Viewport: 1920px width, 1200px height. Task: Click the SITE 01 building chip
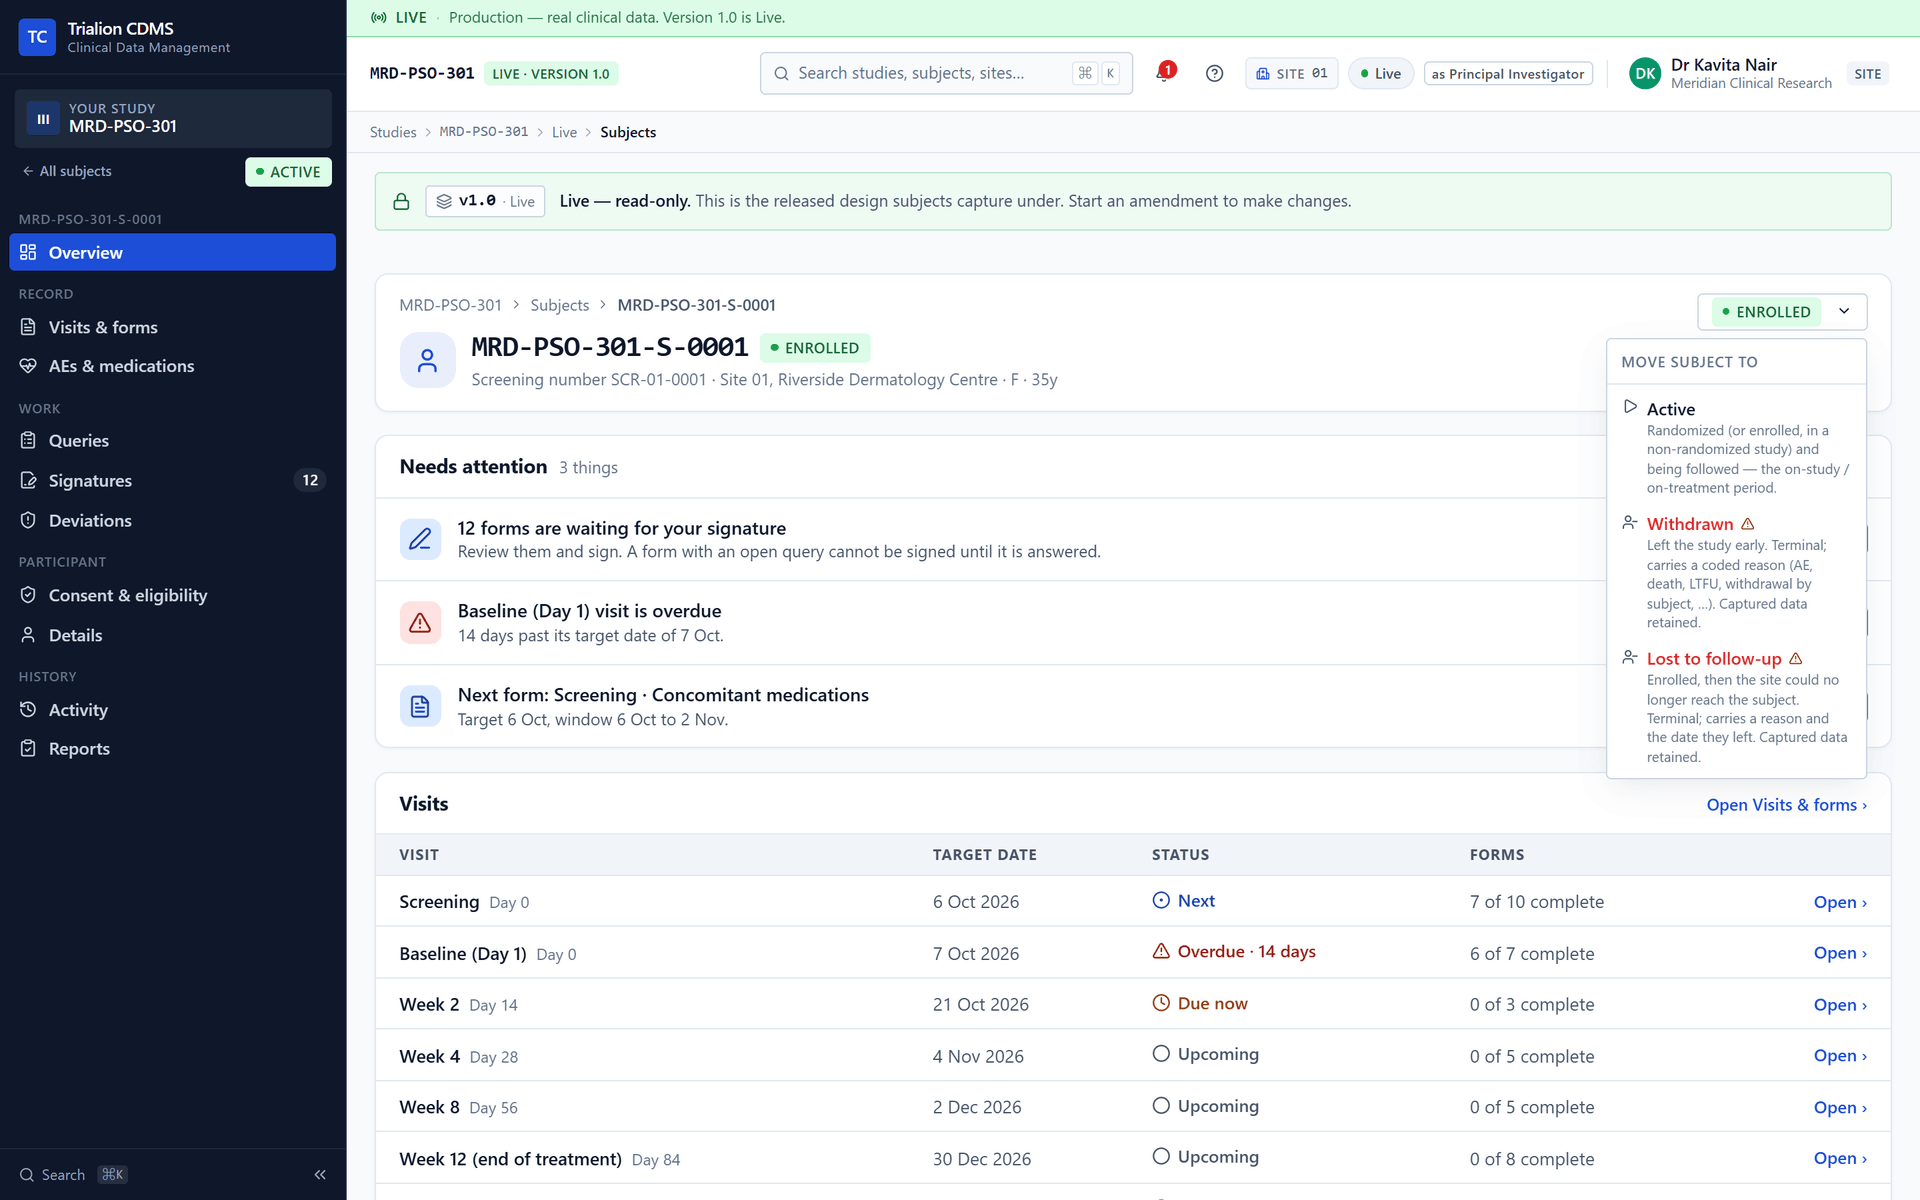(1291, 73)
